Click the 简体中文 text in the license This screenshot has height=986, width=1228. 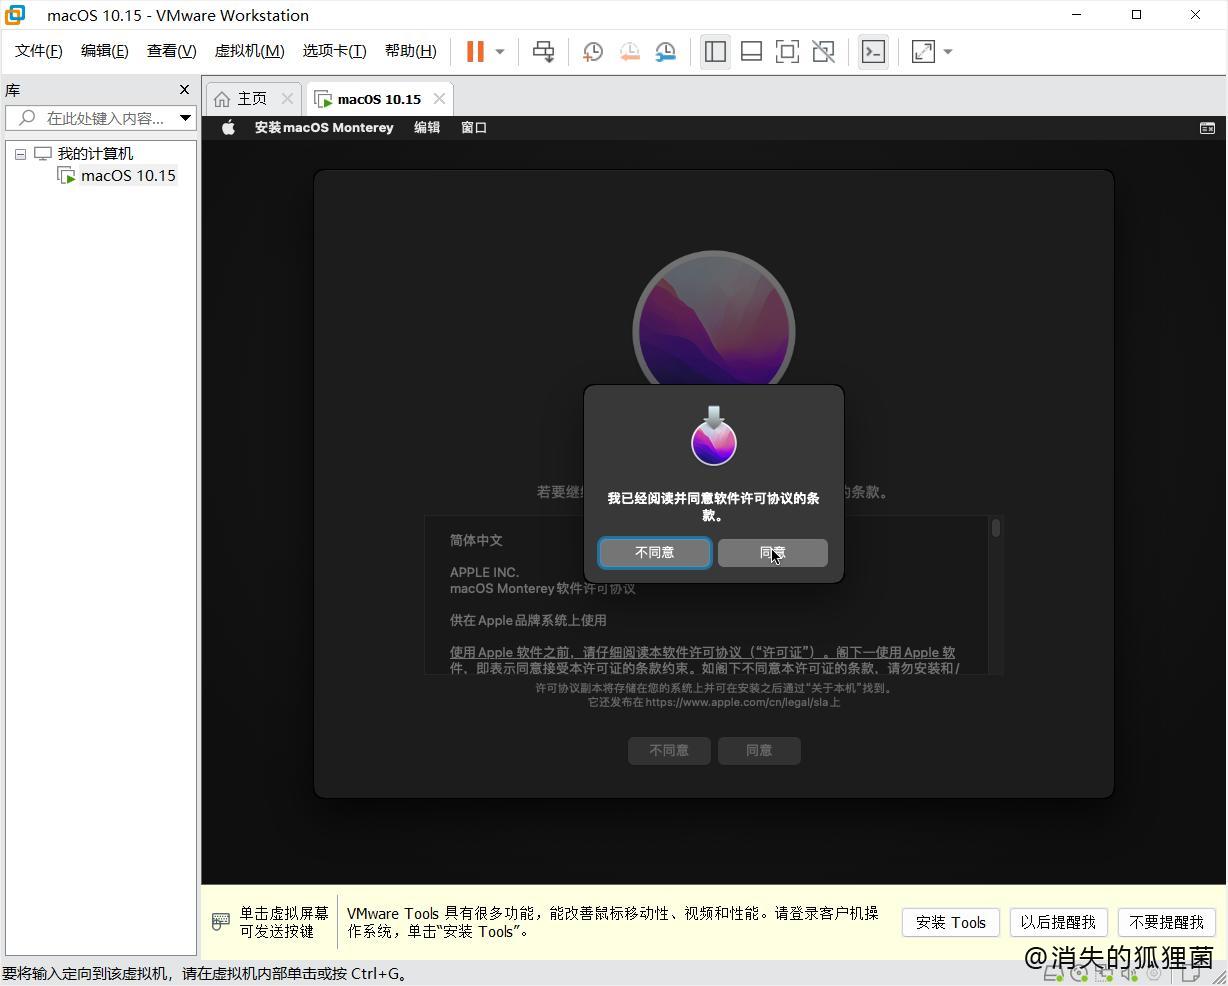pyautogui.click(x=476, y=540)
